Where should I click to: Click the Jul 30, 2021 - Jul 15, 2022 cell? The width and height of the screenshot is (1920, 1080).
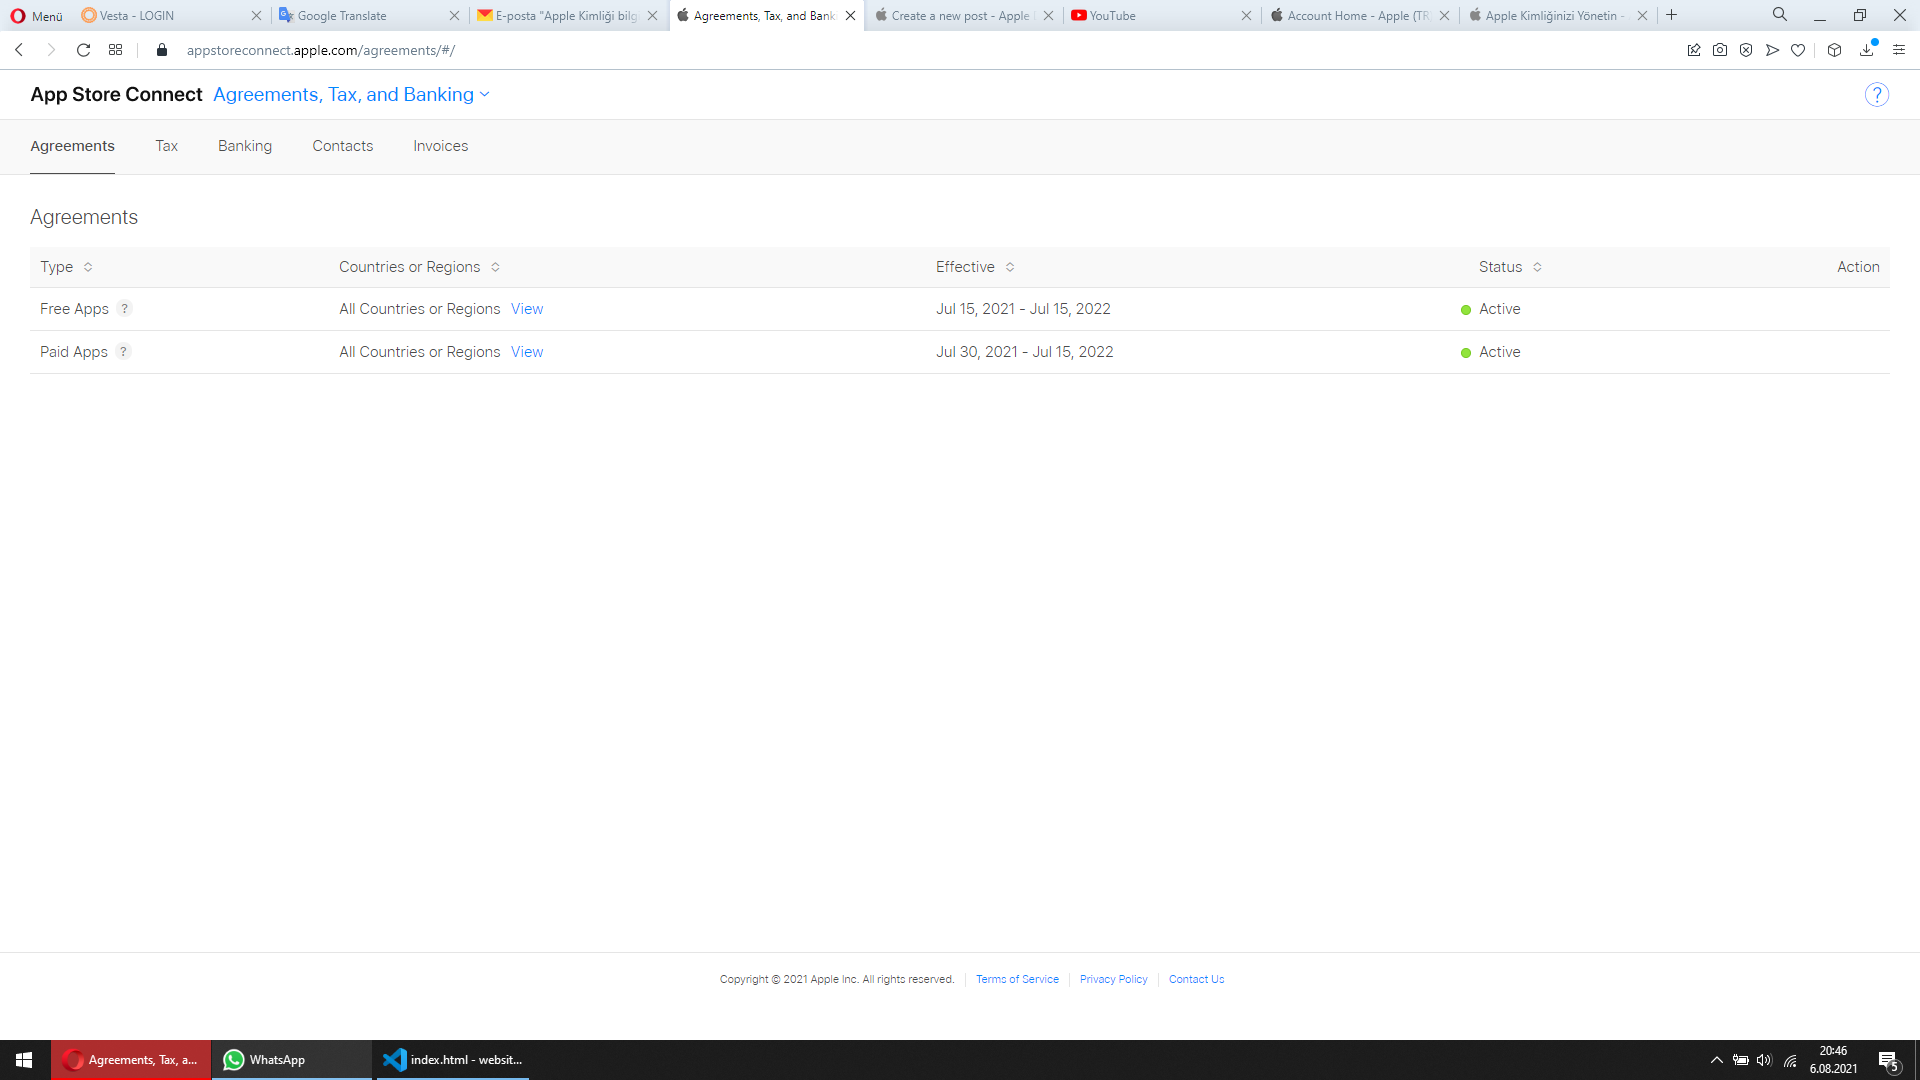(x=1024, y=352)
